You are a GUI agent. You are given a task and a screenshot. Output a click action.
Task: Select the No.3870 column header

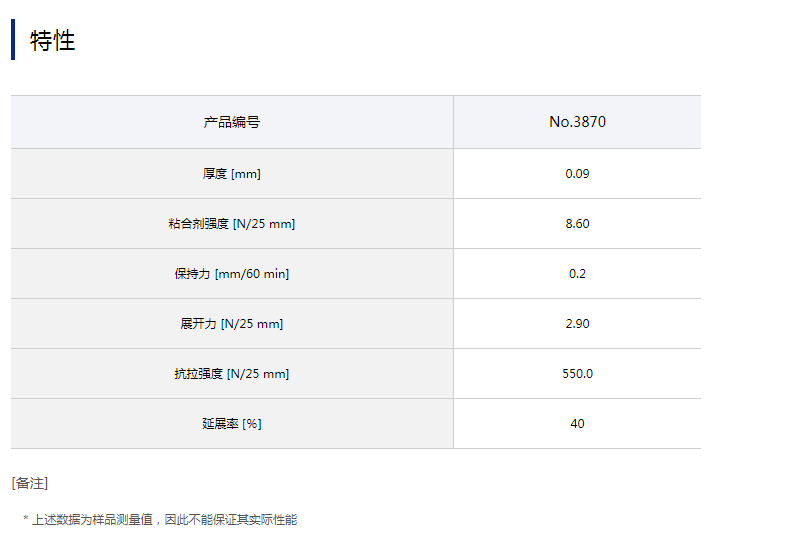click(577, 122)
